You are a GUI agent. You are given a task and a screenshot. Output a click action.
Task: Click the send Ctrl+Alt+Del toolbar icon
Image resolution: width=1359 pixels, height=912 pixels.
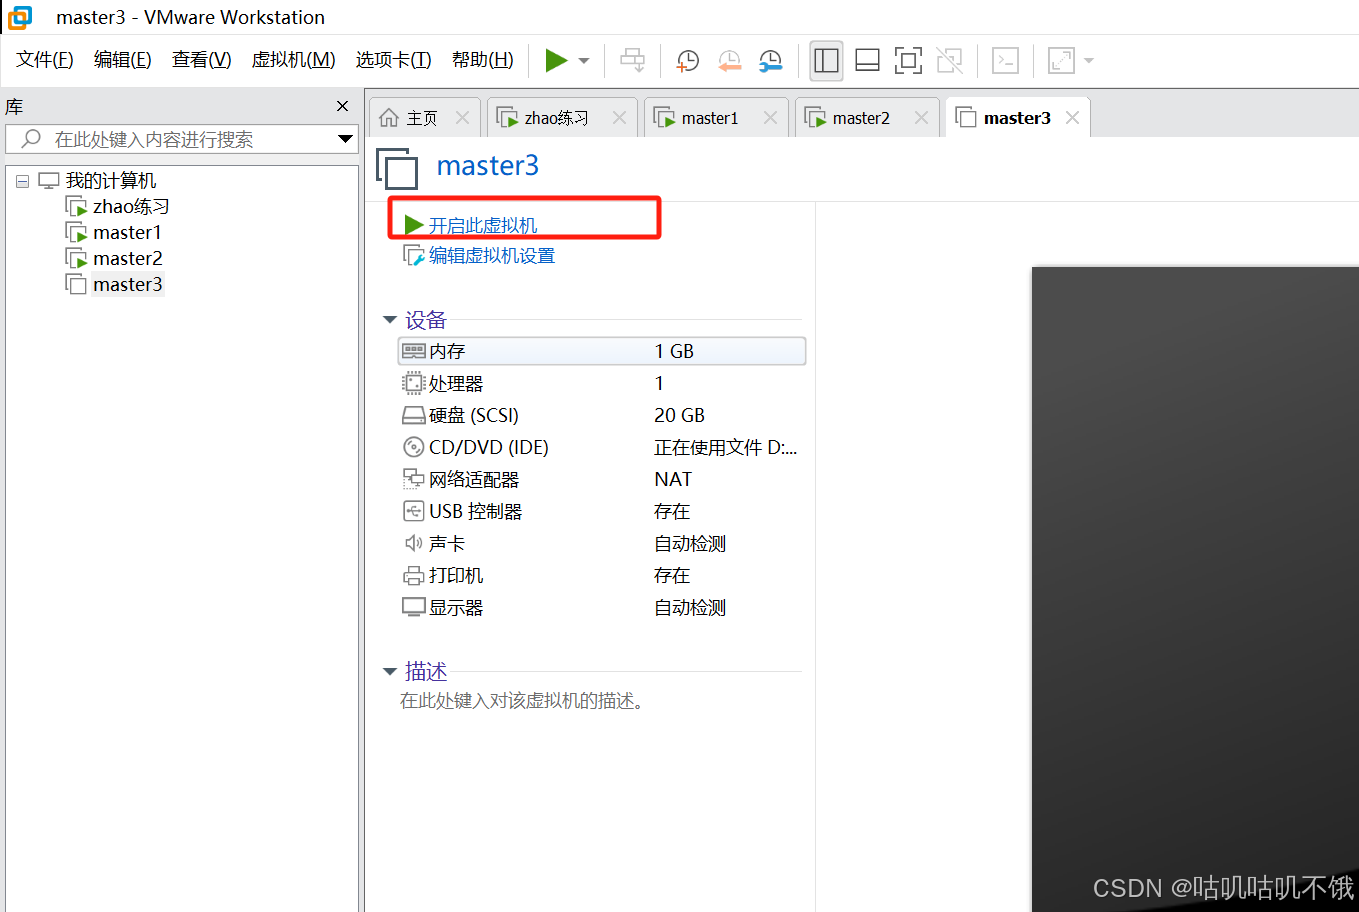(x=632, y=60)
